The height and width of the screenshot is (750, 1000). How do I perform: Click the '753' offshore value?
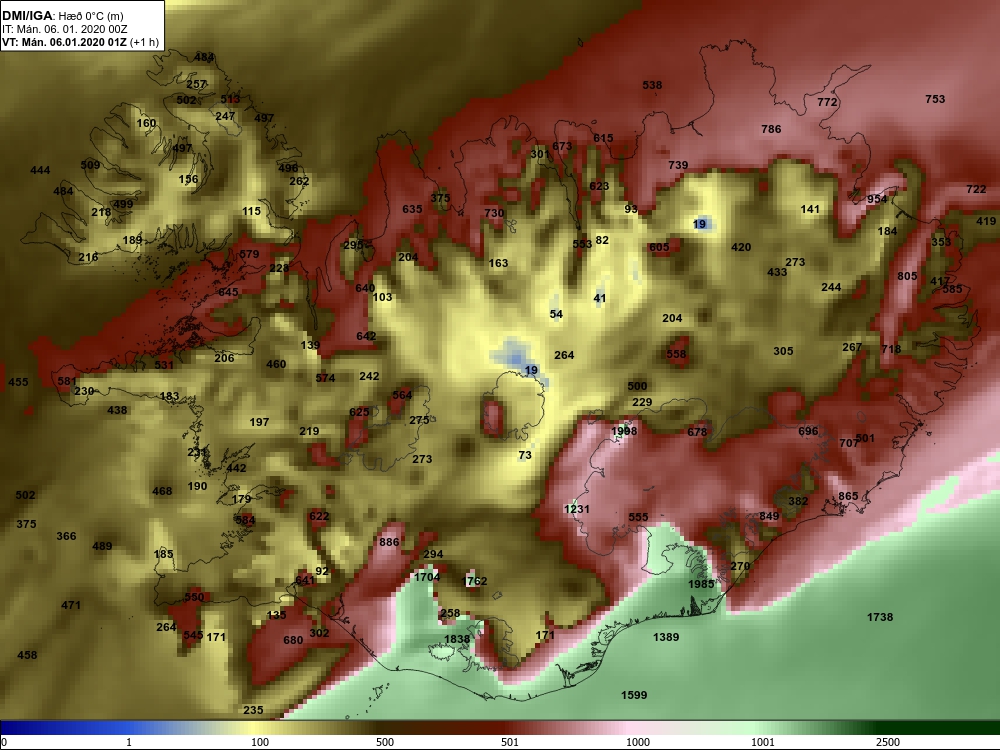[935, 99]
